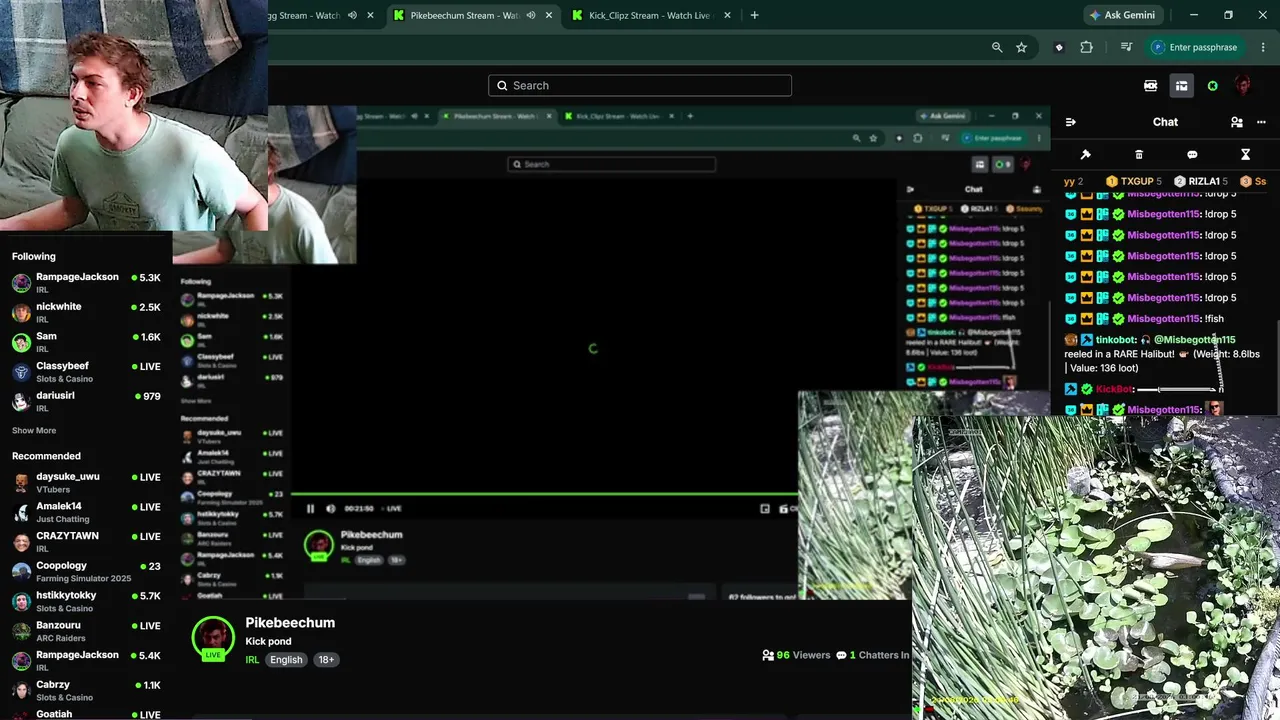Click the Pikebeechum channel avatar with LIVE badge
Viewport: 1280px width, 720px height.
click(x=213, y=638)
